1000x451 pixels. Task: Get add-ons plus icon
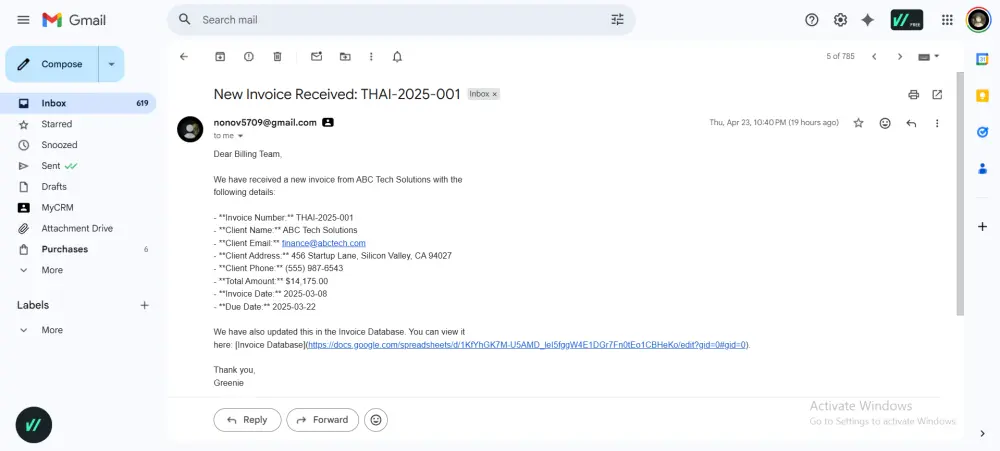[x=982, y=226]
